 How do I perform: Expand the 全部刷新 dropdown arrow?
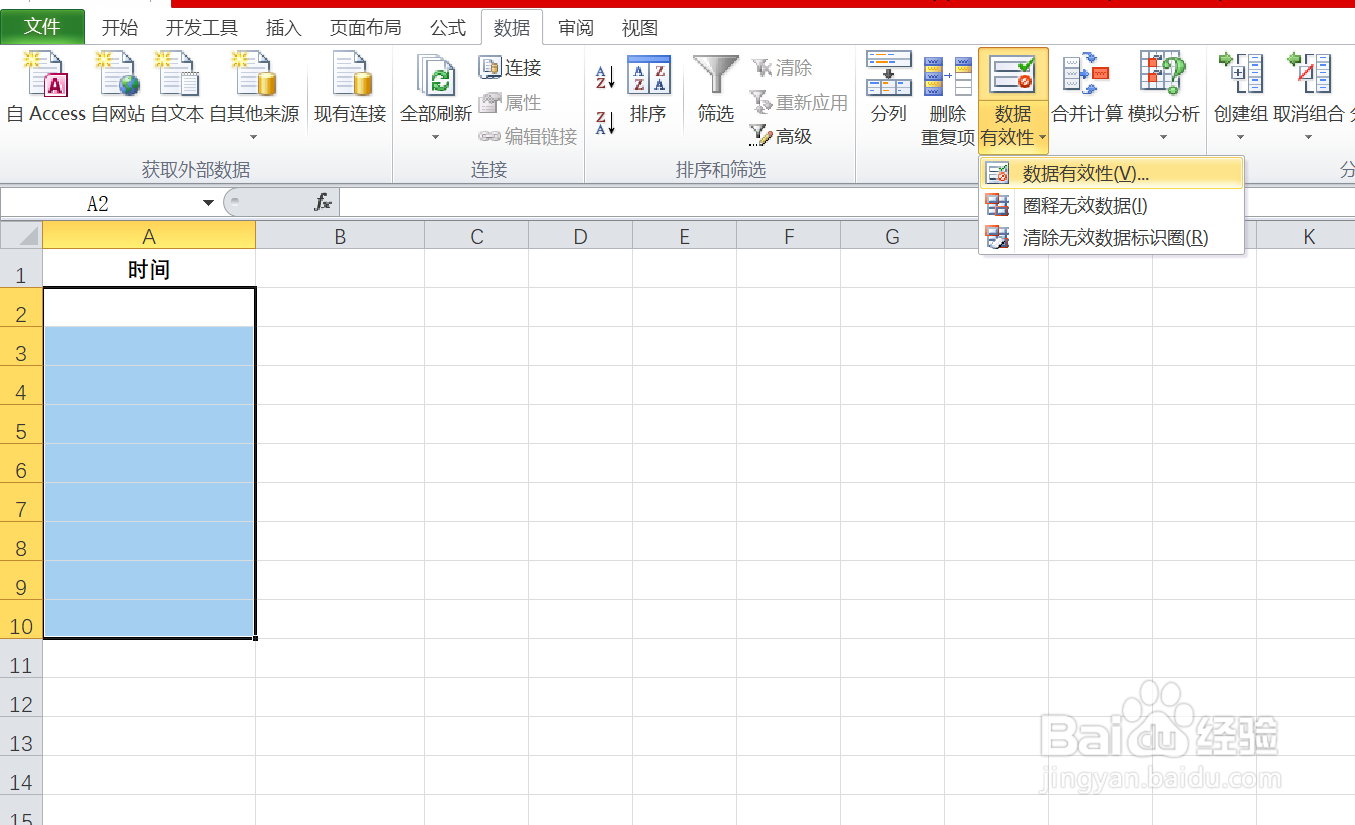pyautogui.click(x=436, y=137)
